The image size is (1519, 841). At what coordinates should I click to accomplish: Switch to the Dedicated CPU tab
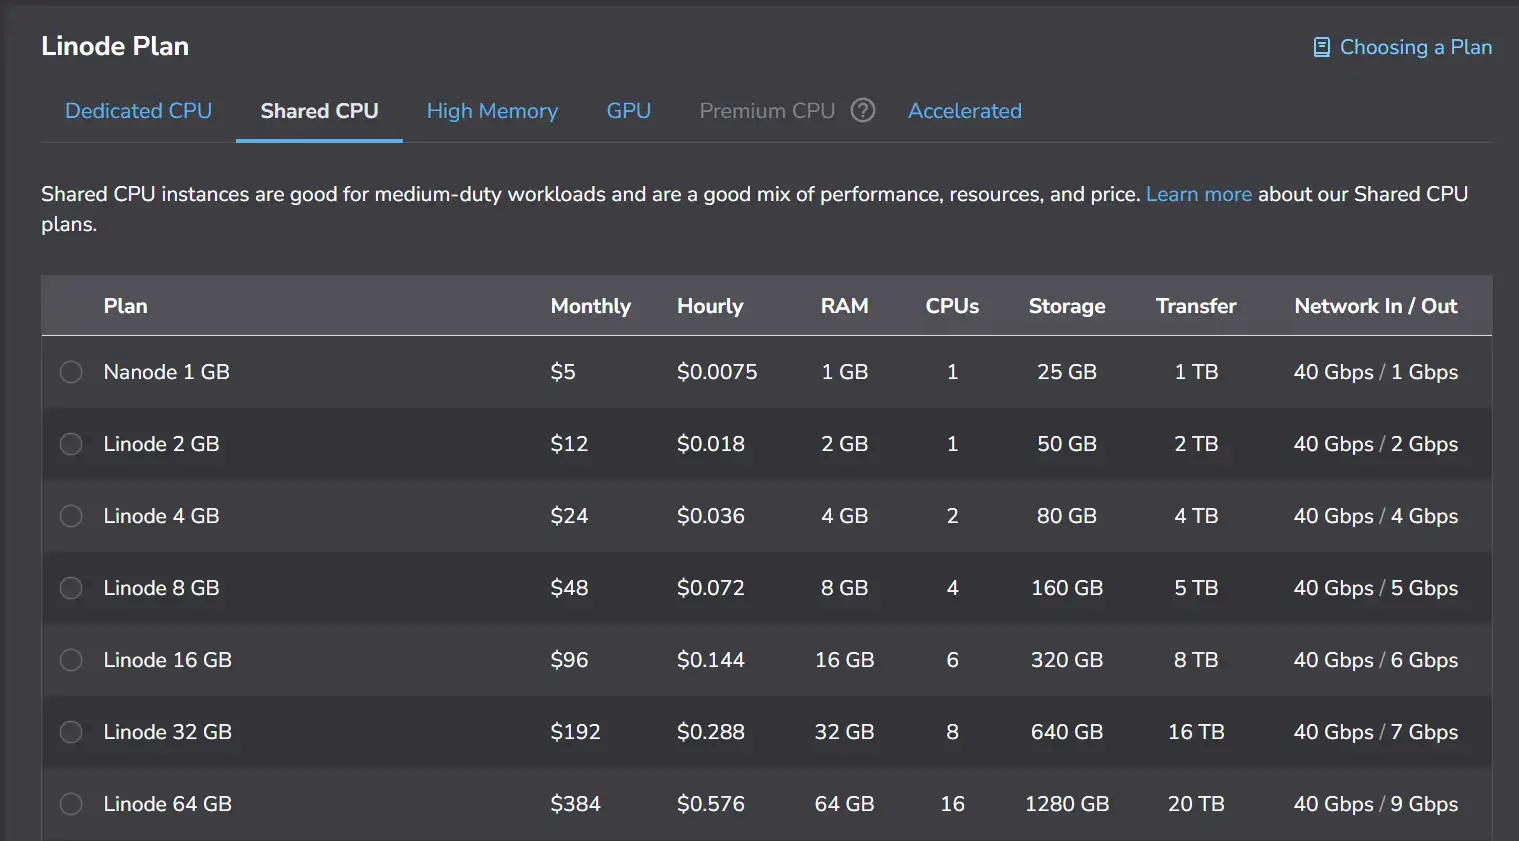pyautogui.click(x=138, y=111)
